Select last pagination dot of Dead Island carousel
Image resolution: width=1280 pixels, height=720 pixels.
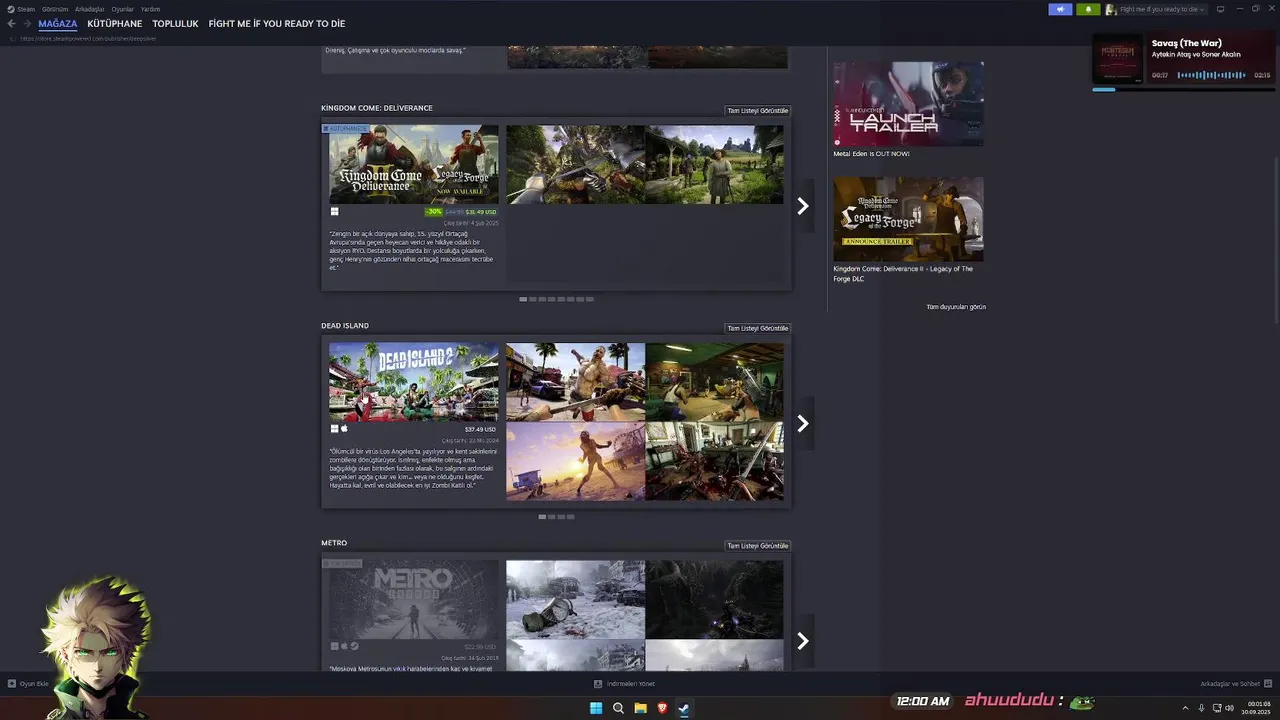pyautogui.click(x=571, y=517)
